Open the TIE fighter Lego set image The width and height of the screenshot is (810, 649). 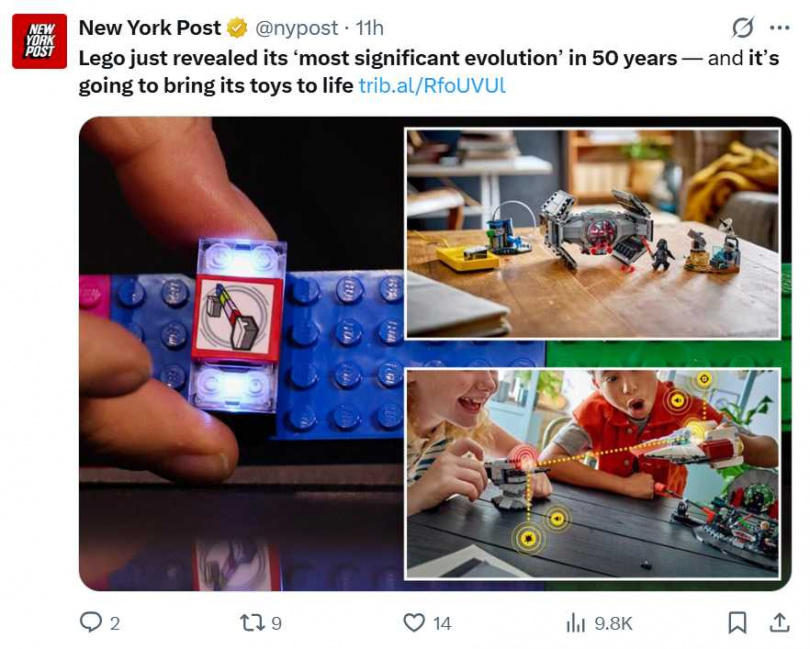(x=593, y=234)
